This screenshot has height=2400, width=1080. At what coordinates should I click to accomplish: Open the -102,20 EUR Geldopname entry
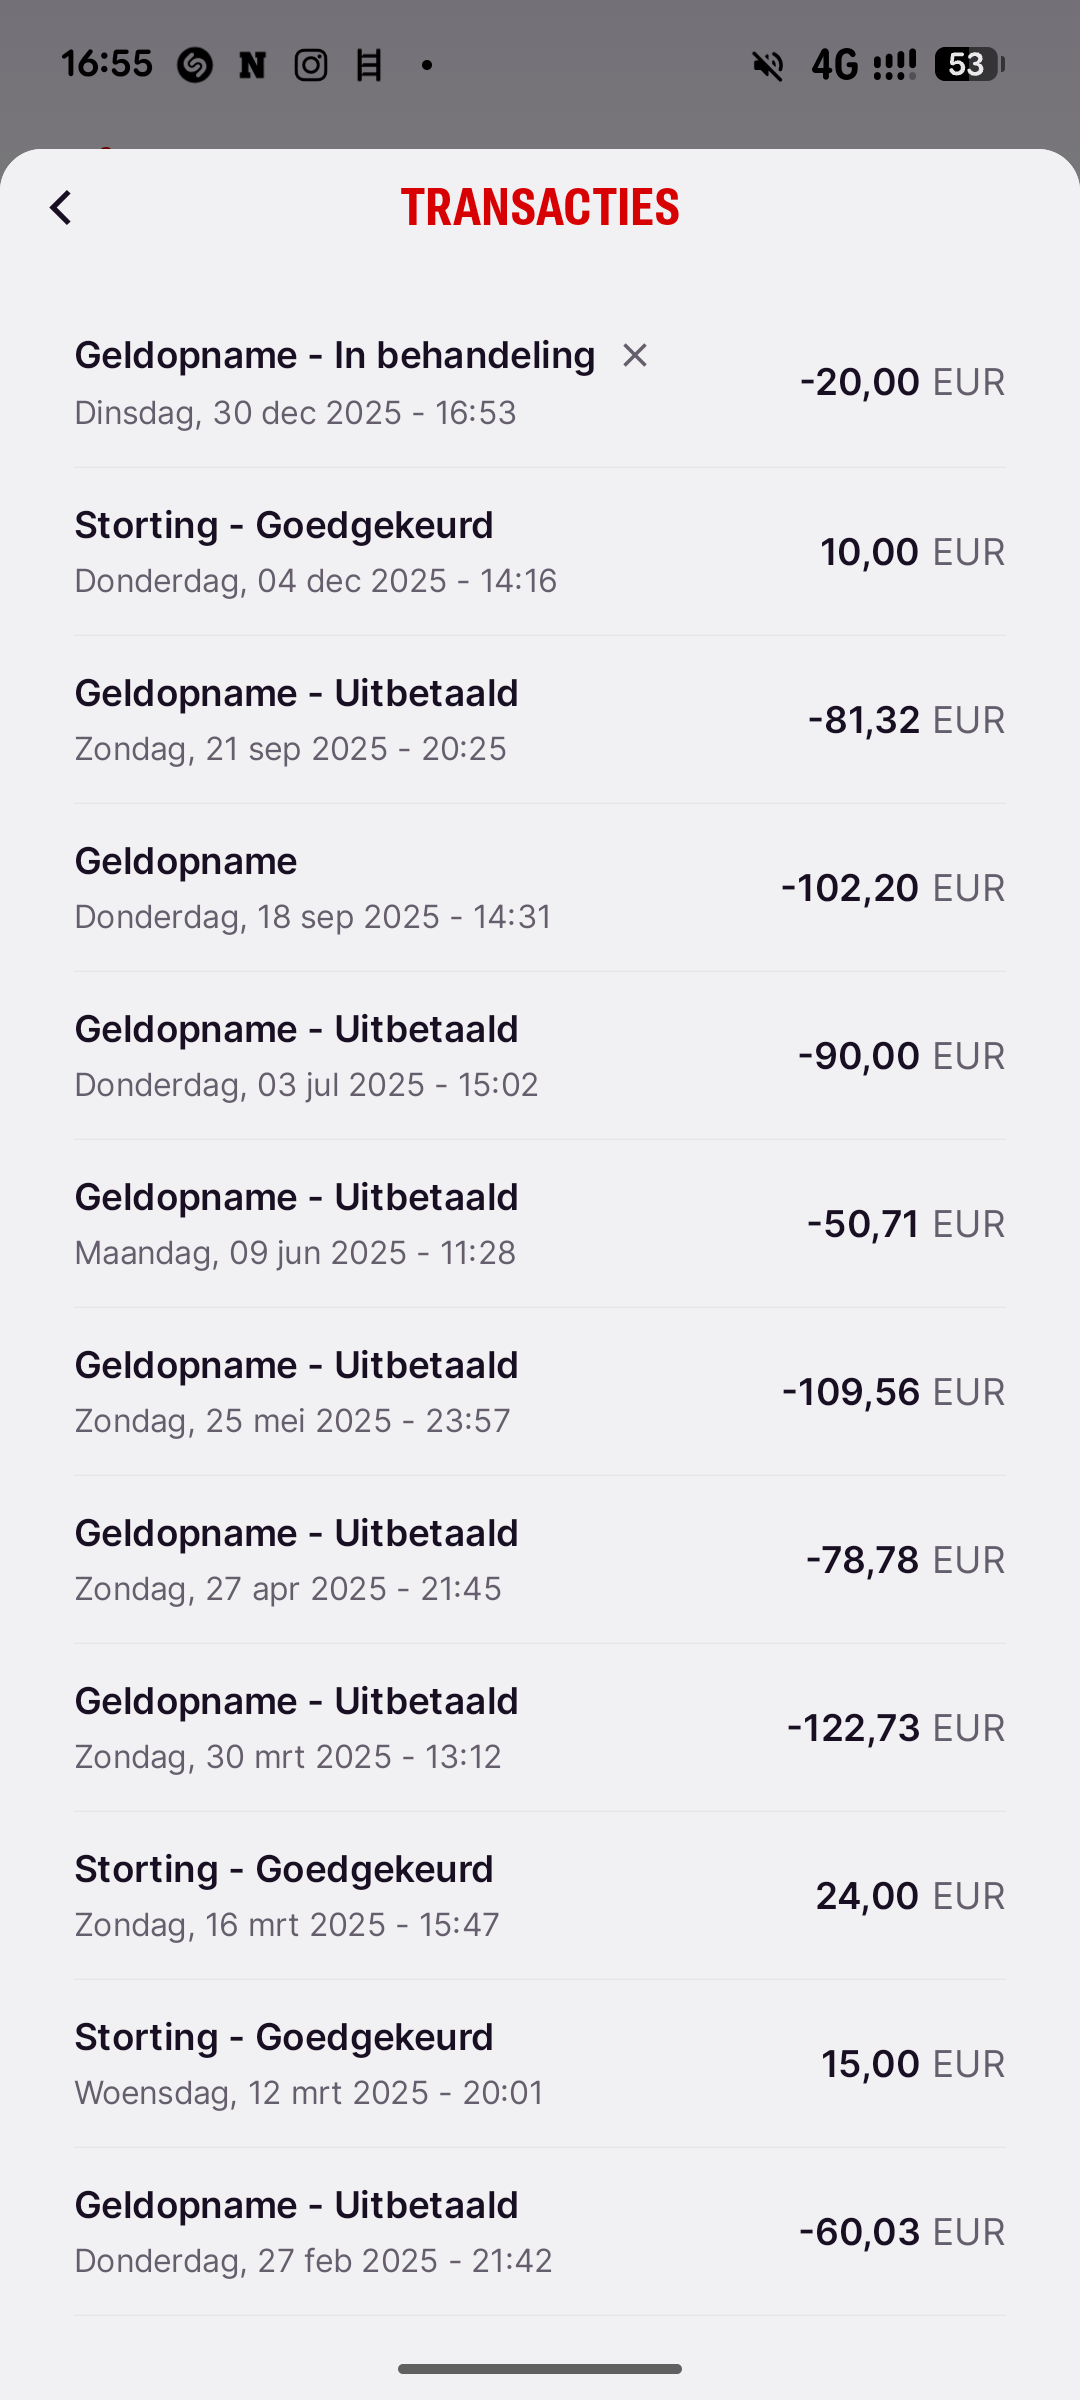point(540,888)
